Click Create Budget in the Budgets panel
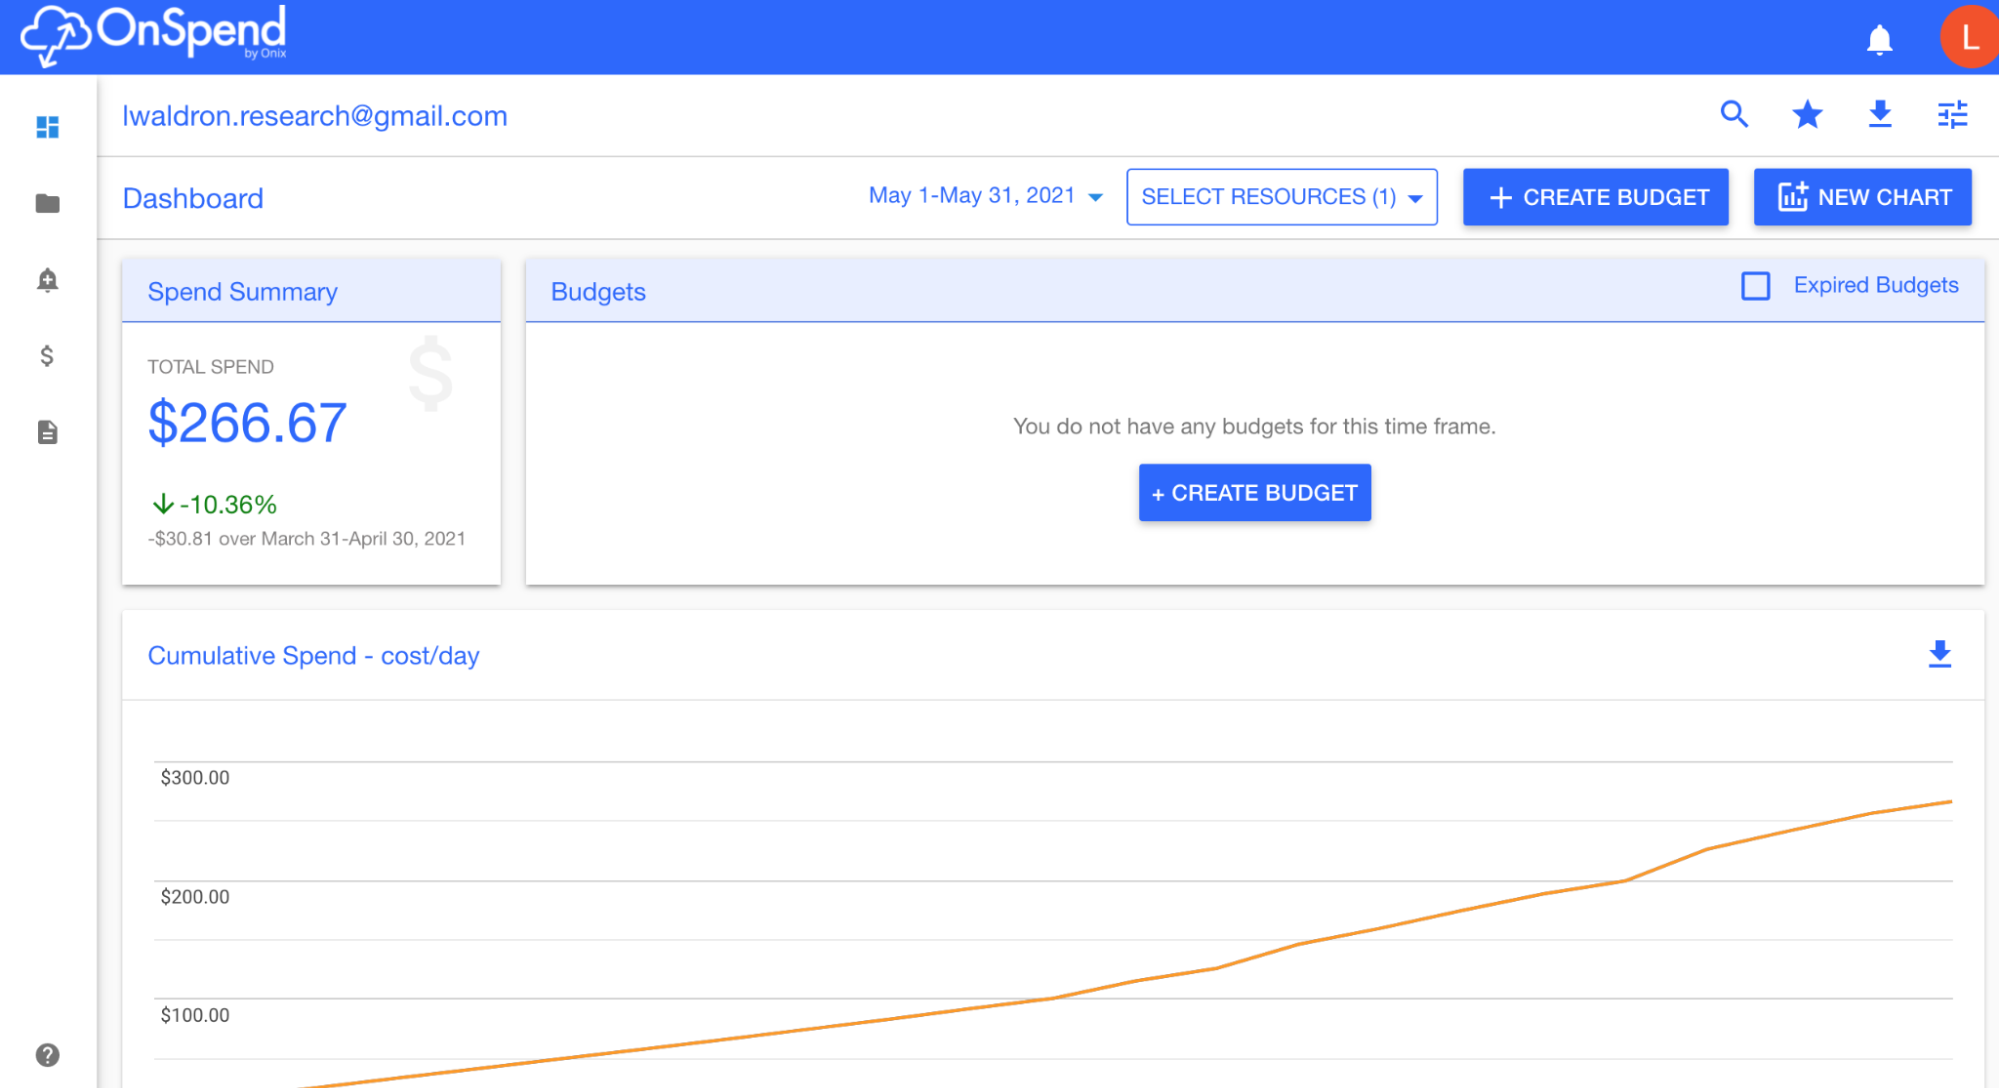This screenshot has width=1999, height=1089. point(1254,493)
